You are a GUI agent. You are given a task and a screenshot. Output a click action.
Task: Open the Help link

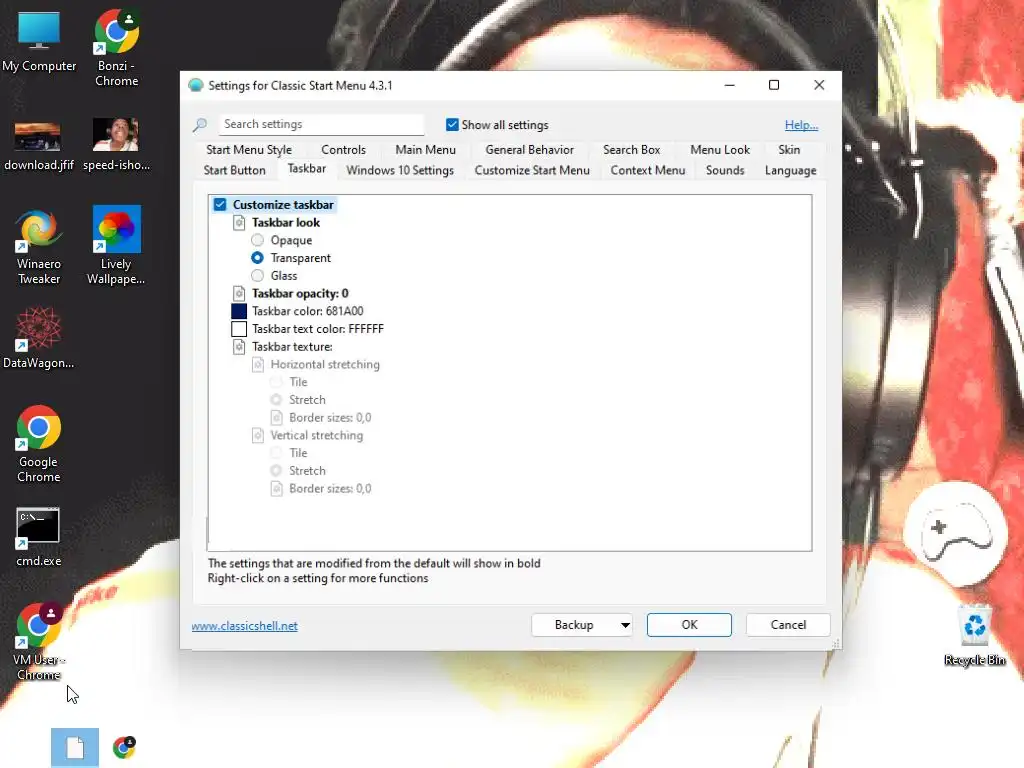801,125
